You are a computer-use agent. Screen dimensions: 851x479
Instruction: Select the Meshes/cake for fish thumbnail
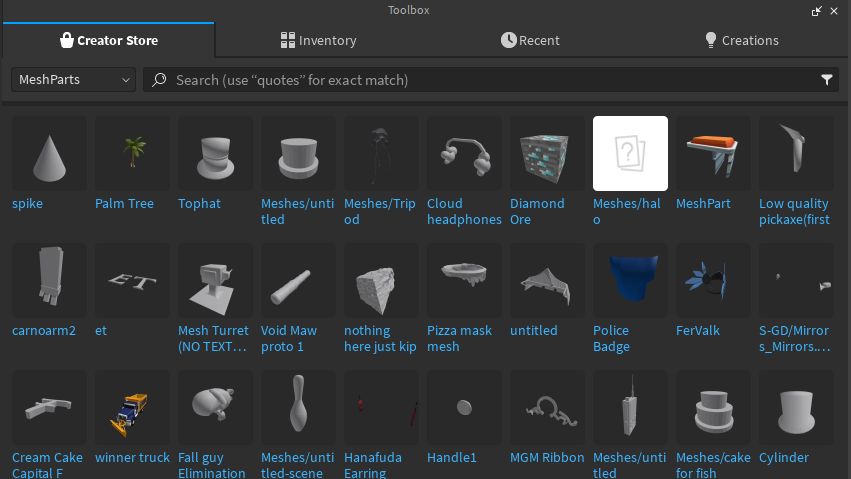(714, 407)
